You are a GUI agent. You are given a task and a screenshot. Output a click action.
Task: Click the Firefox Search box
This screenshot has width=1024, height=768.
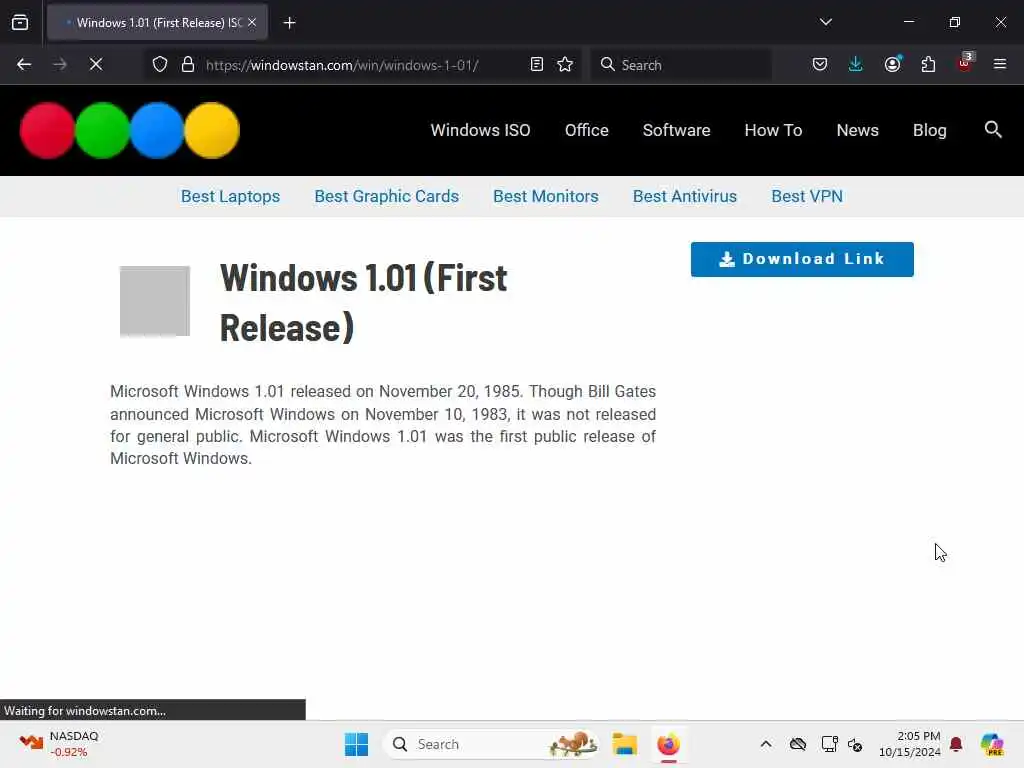click(x=681, y=65)
